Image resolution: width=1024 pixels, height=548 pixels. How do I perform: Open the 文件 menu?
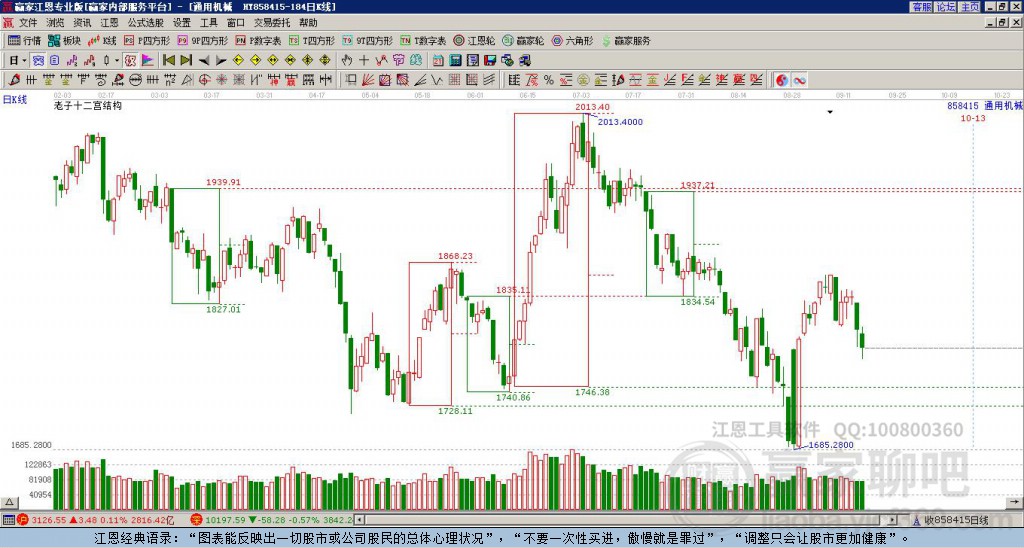[28, 23]
